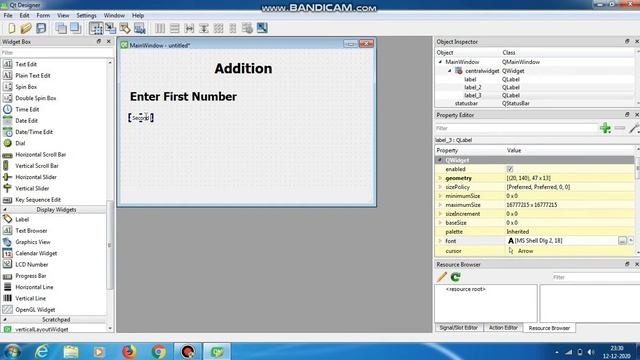Viewport: 640px width, 360px height.
Task: Click the Break Layout toolbar icon
Action: (247, 28)
